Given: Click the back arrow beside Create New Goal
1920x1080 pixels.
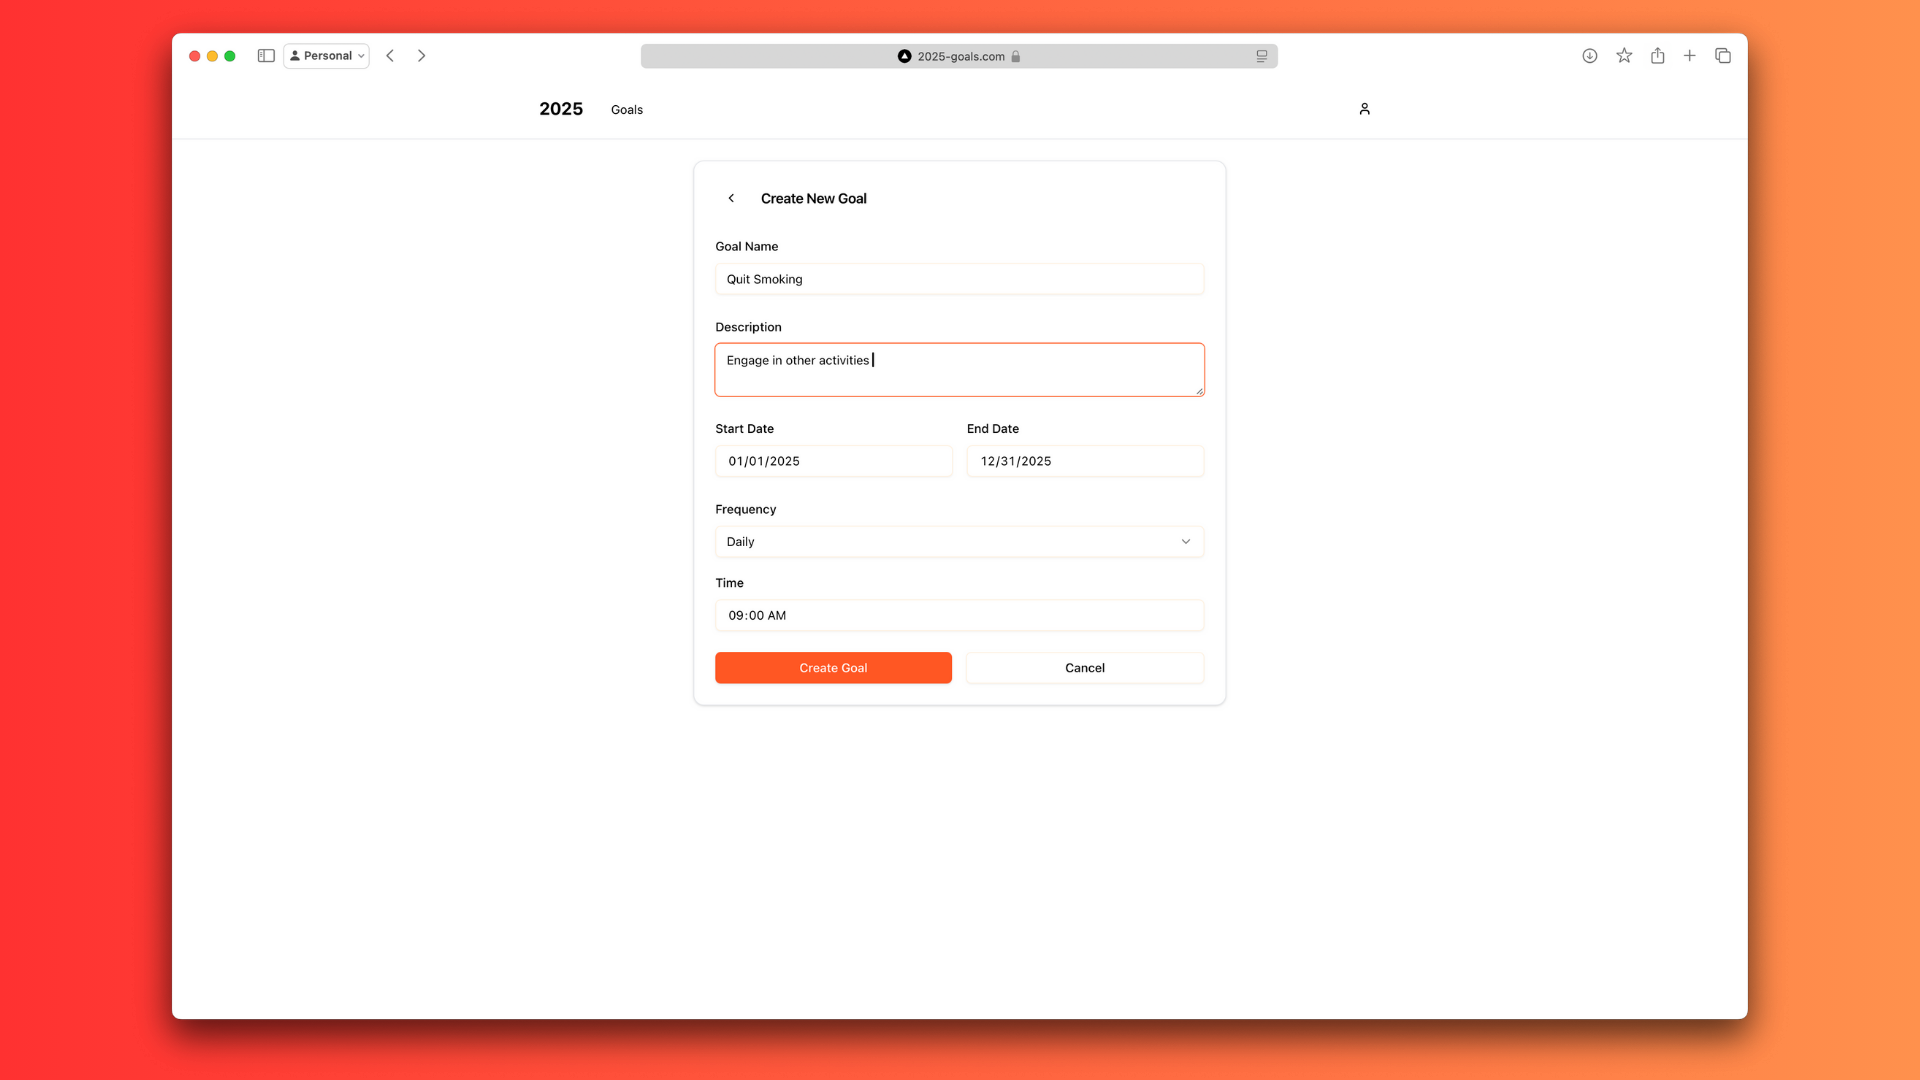Looking at the screenshot, I should (x=731, y=198).
